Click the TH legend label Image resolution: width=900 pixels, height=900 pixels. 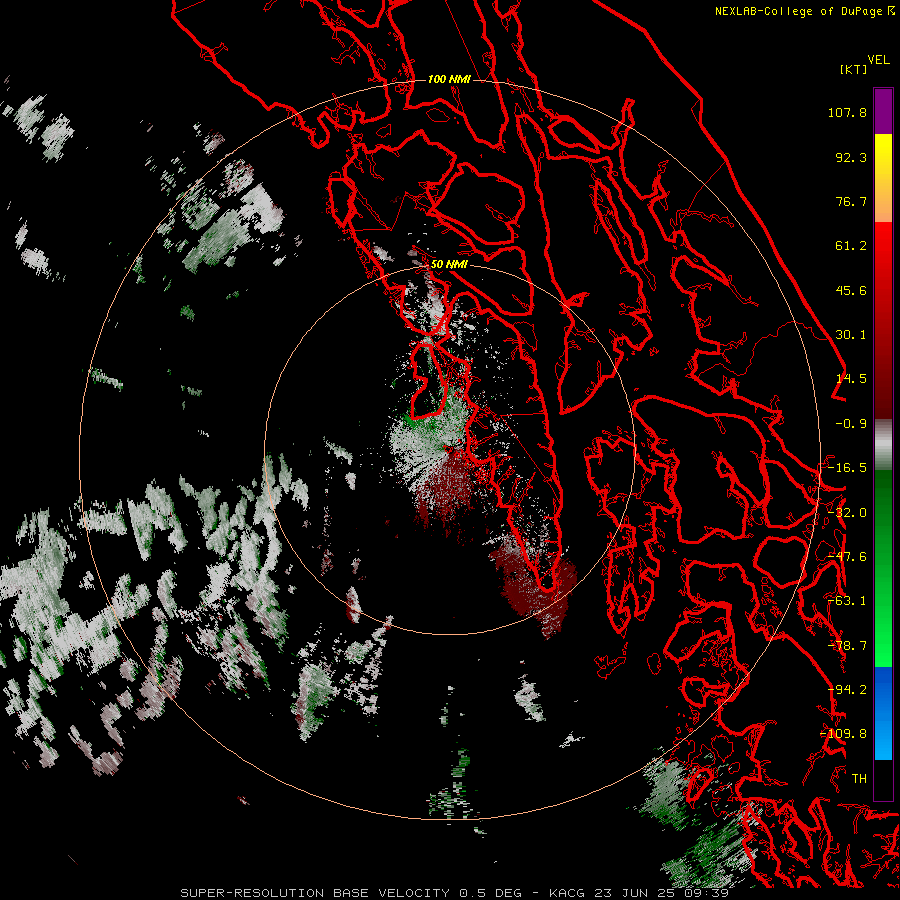859,779
